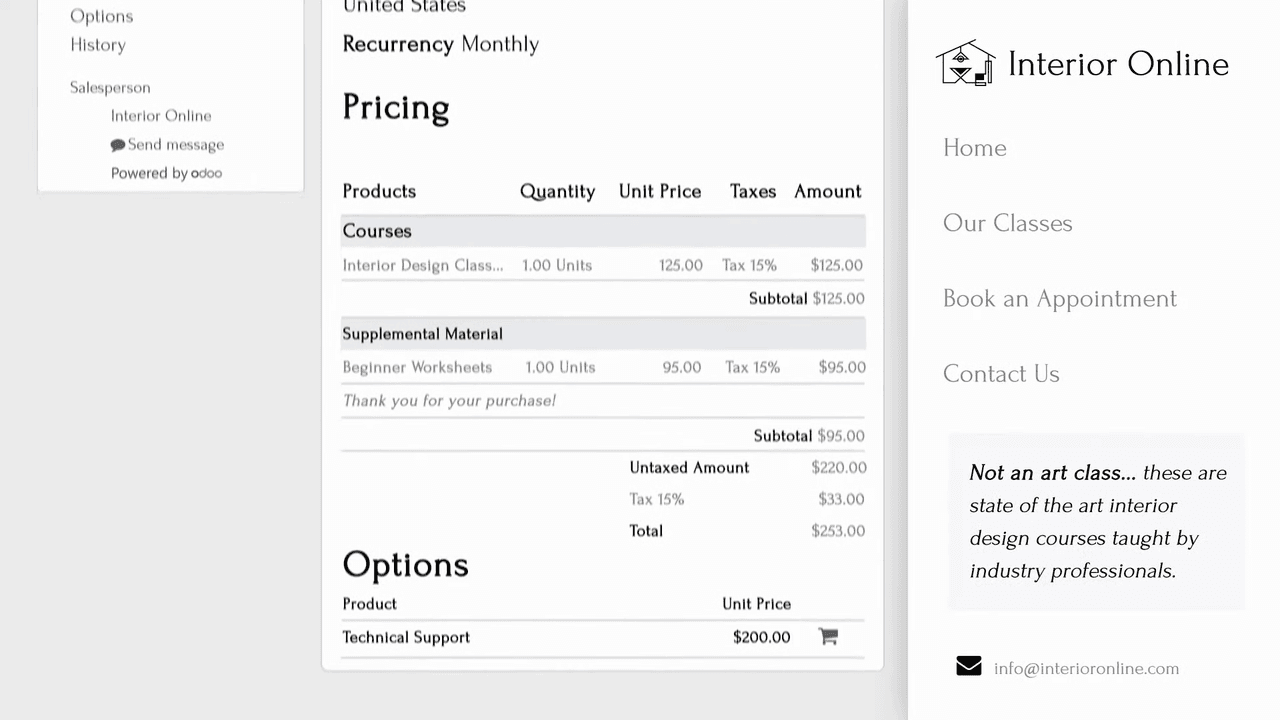Viewport: 1280px width, 720px height.
Task: Select the Interior Design Class product row
Action: coord(422,265)
